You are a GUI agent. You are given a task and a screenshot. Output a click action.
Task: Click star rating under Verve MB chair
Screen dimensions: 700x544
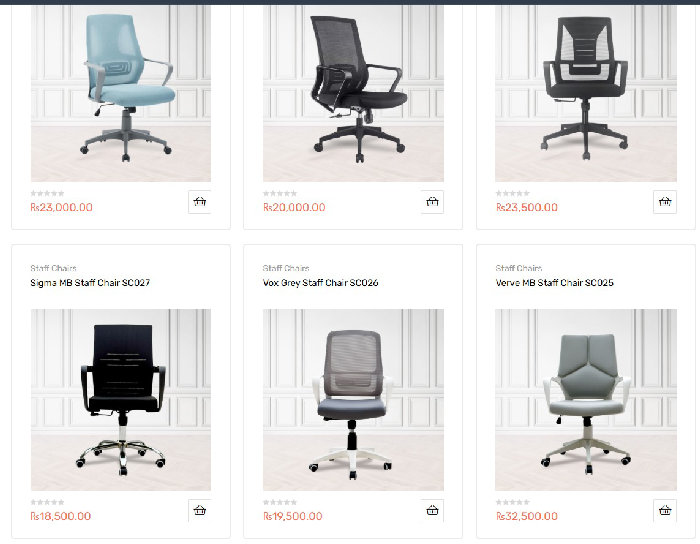coord(512,502)
